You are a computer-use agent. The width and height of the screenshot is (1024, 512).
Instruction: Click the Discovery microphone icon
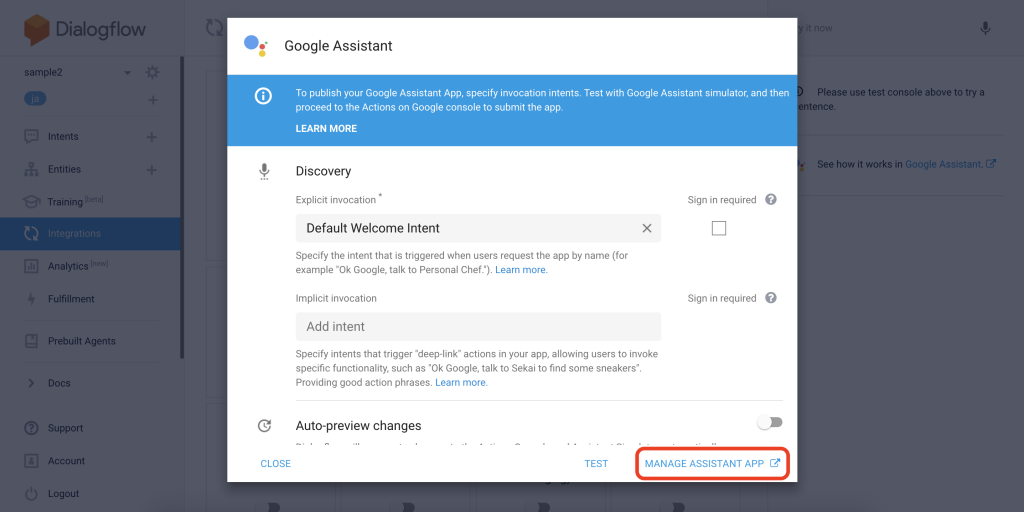pos(264,172)
